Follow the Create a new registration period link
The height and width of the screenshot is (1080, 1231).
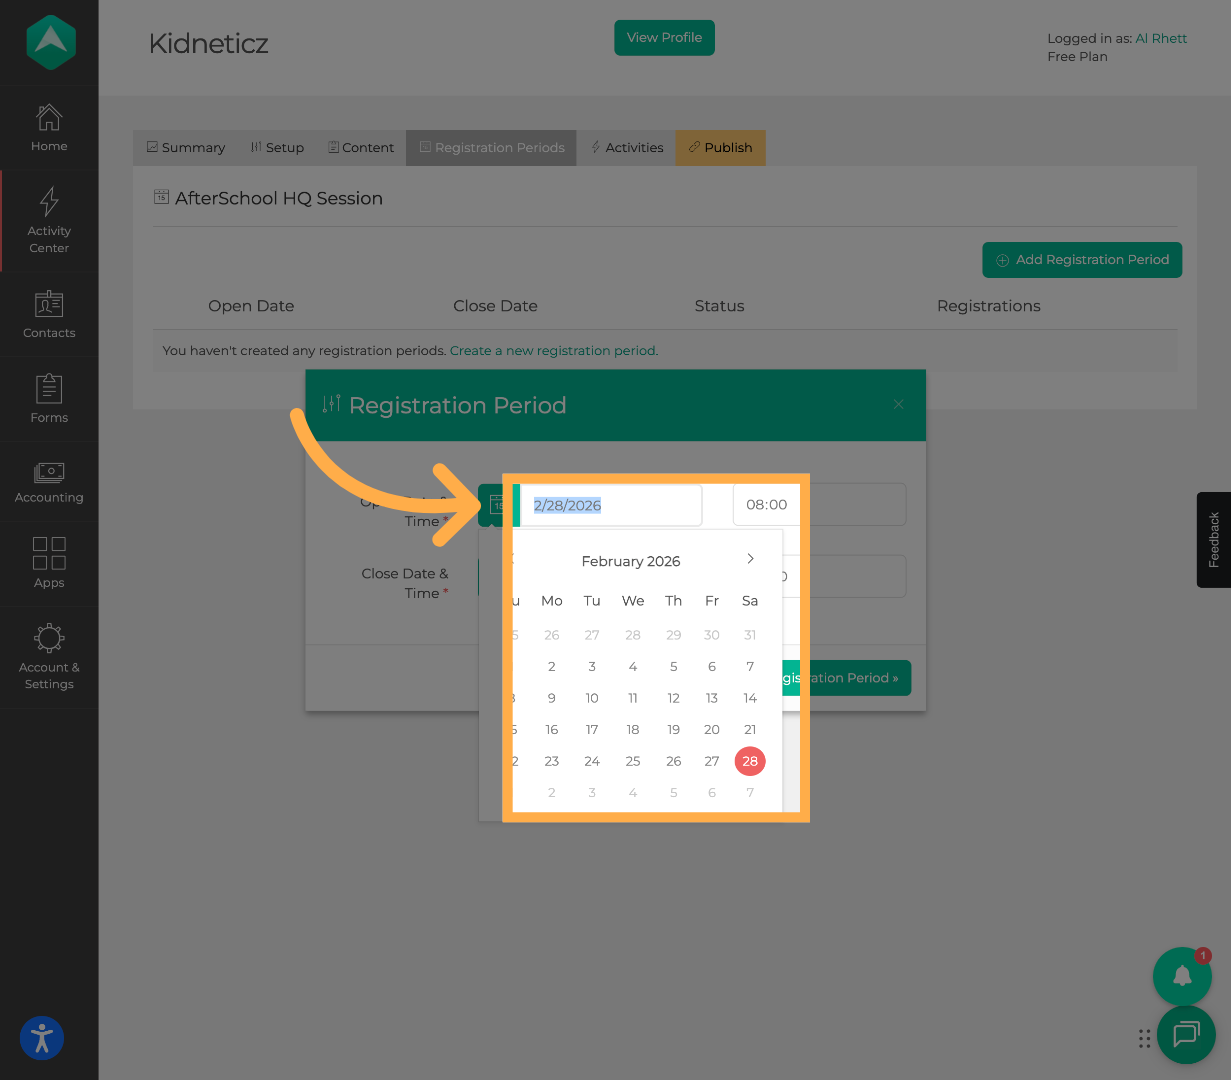point(553,350)
